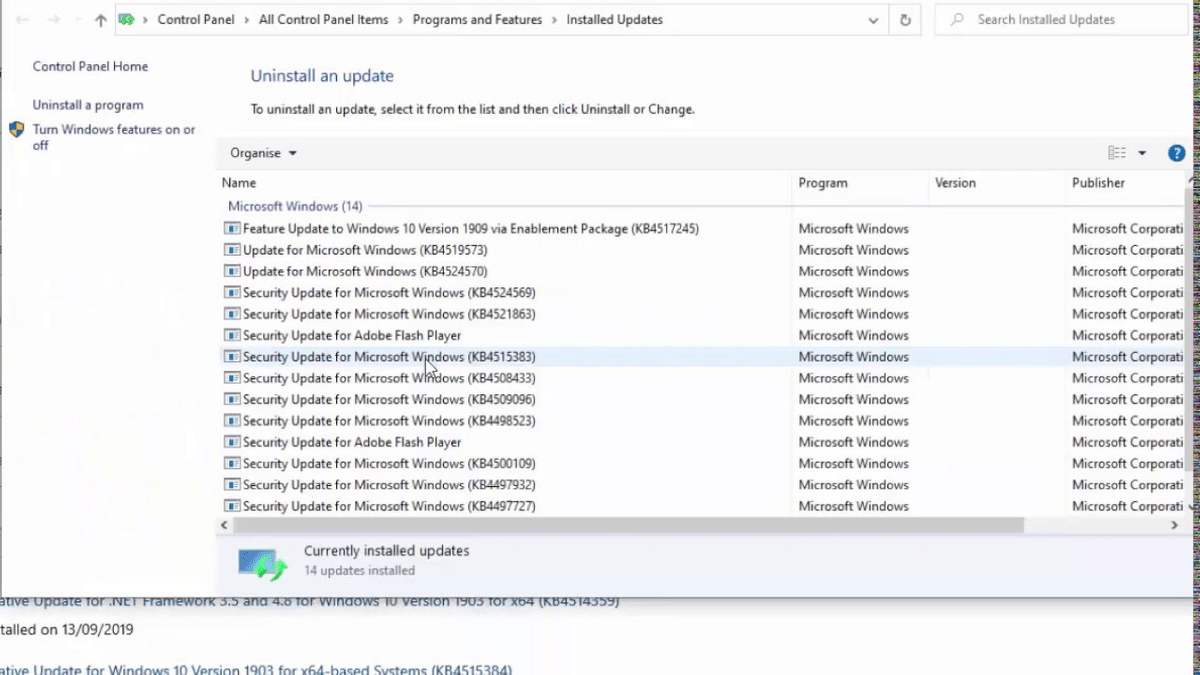Go to Programs and Features breadcrumb

point(477,20)
